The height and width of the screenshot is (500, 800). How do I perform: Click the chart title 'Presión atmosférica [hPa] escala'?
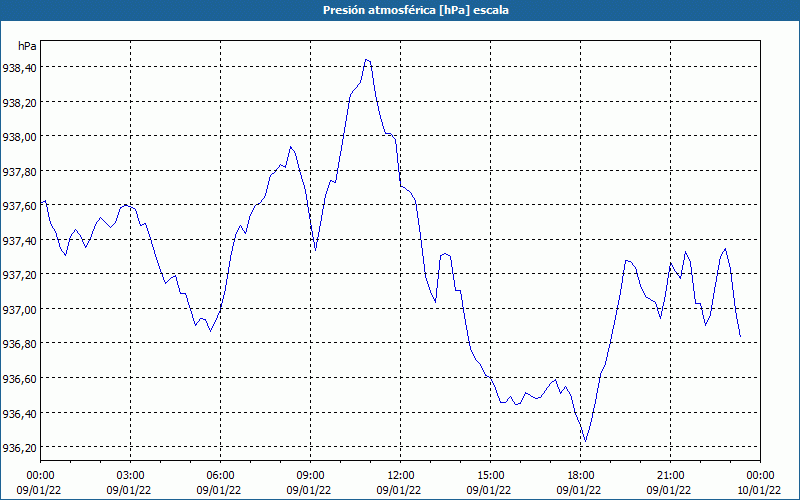[415, 10]
